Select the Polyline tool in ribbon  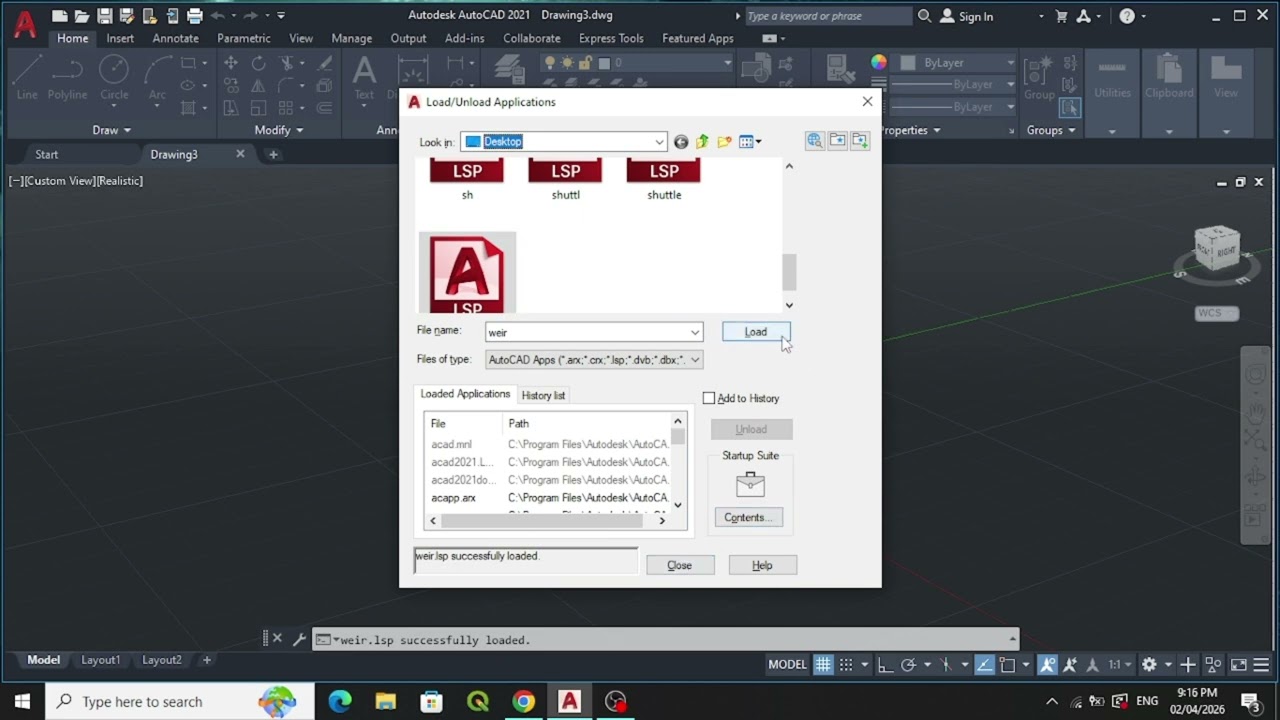(x=67, y=77)
